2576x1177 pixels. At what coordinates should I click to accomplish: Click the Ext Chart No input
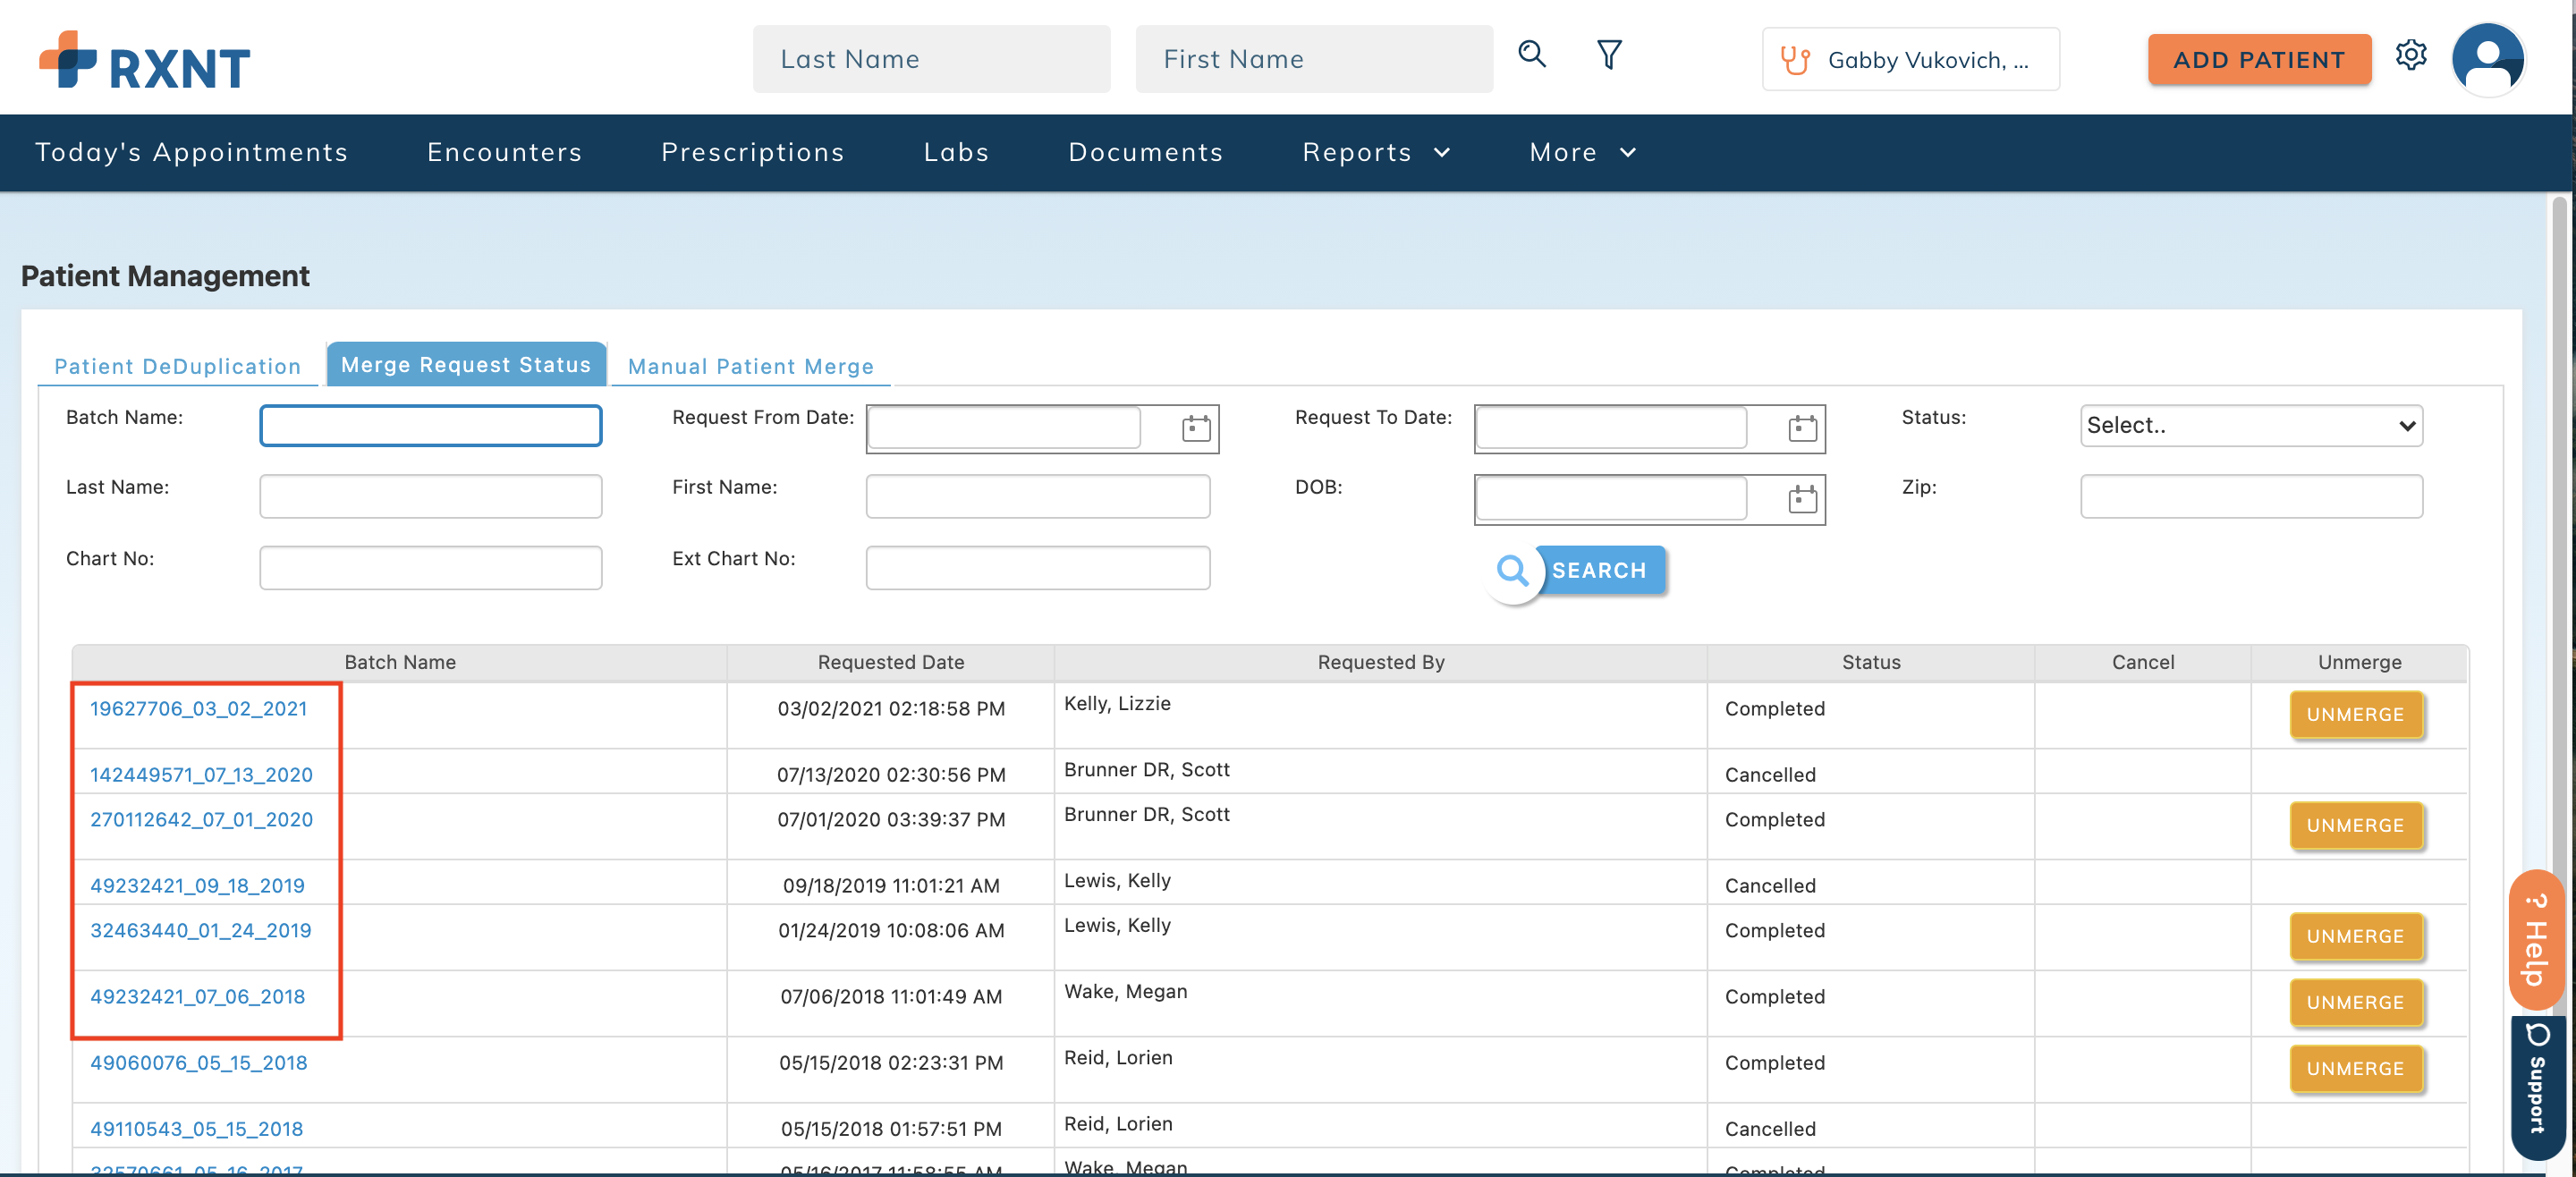click(x=1037, y=567)
